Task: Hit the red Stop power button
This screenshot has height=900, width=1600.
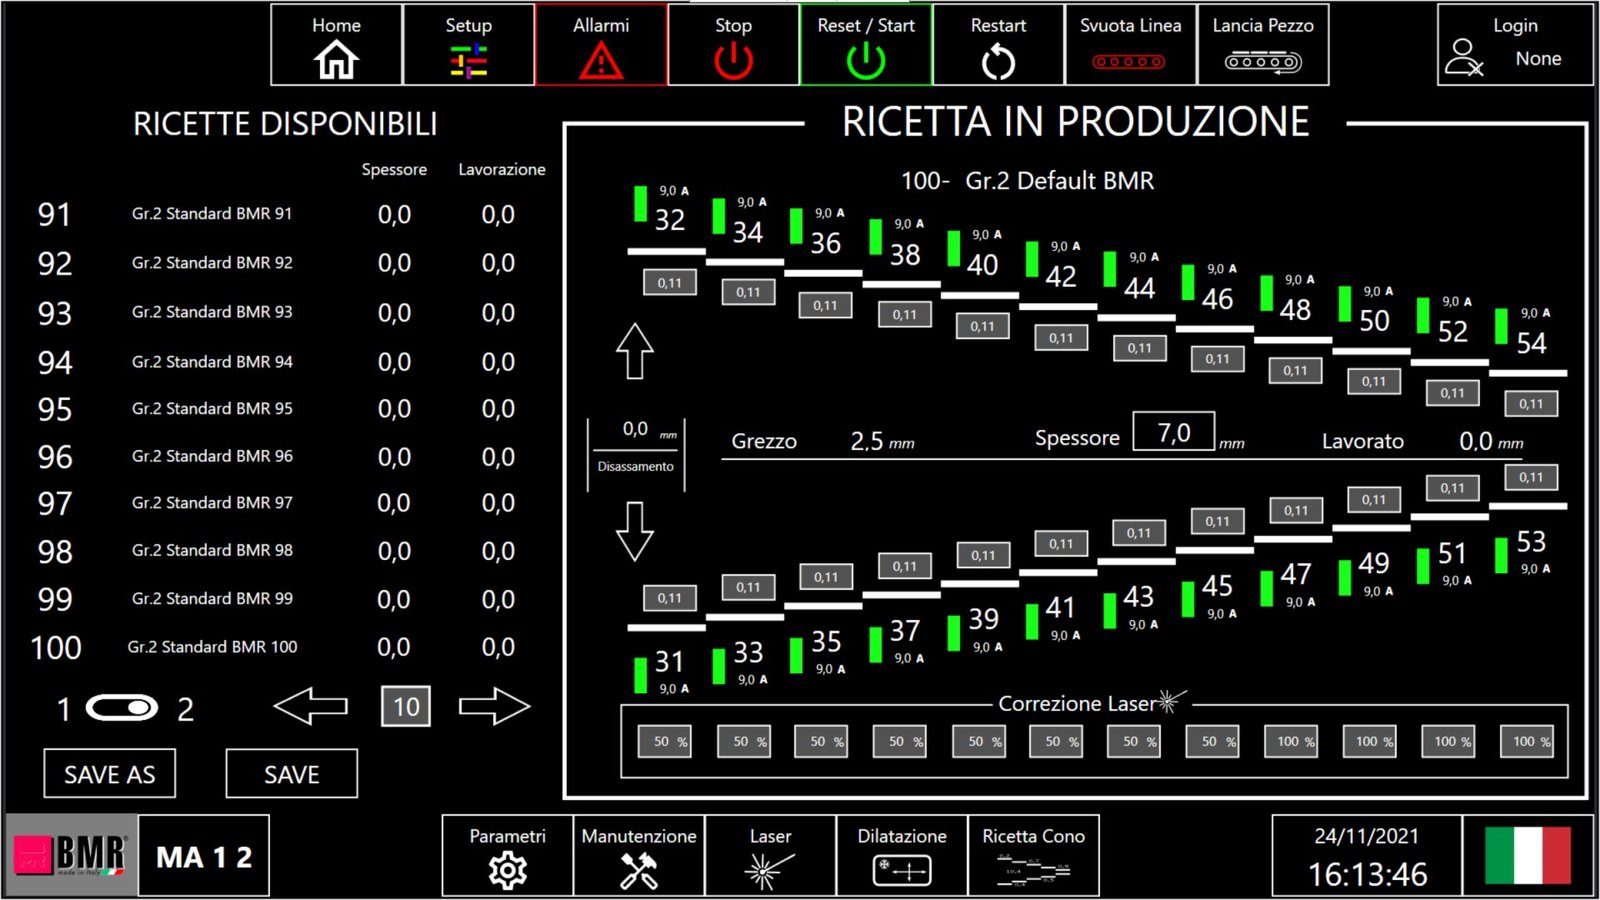Action: click(x=733, y=45)
